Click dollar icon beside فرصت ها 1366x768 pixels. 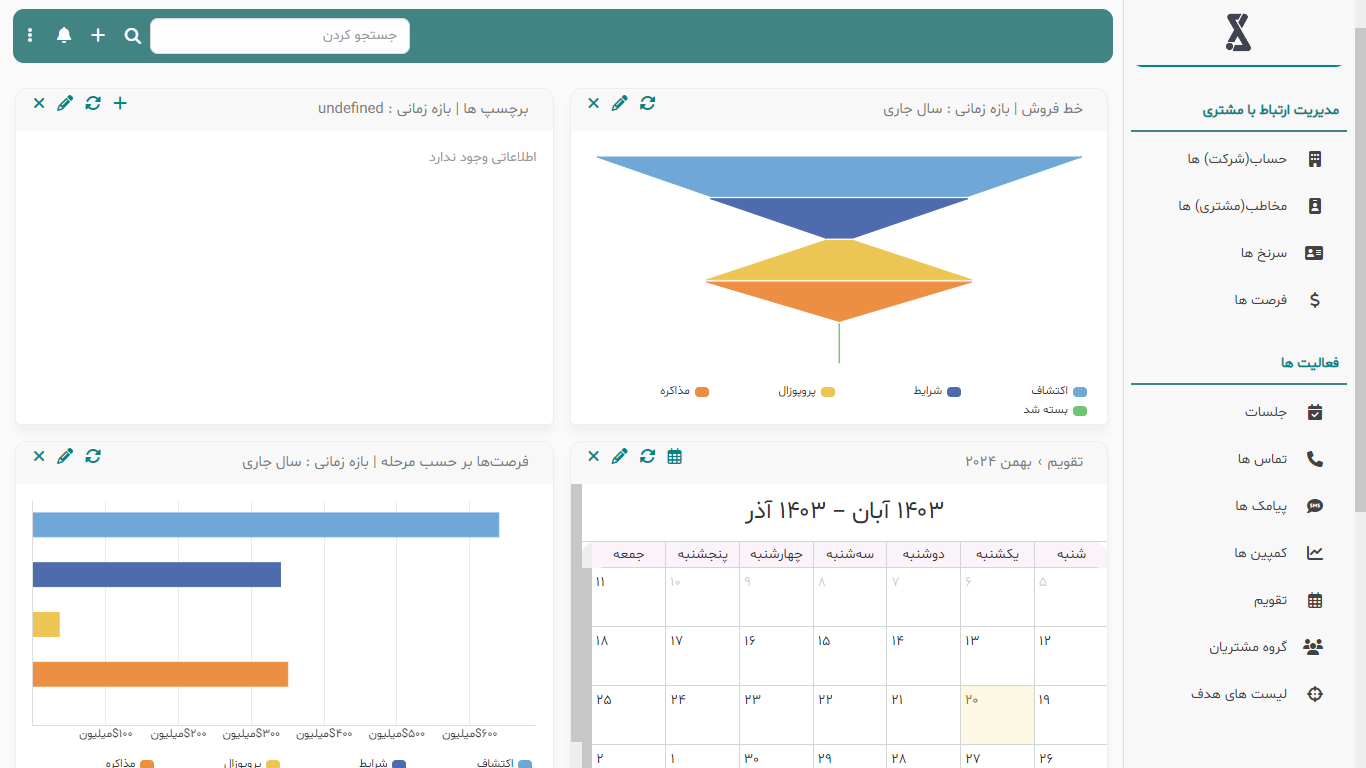[1315, 300]
